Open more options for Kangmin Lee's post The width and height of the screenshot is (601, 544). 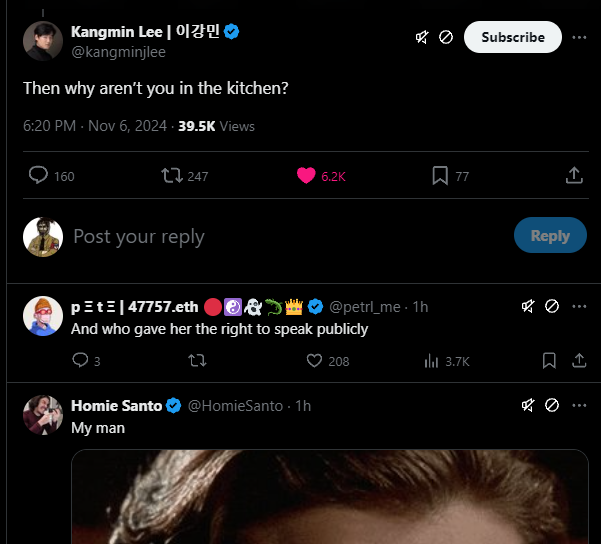tap(579, 37)
